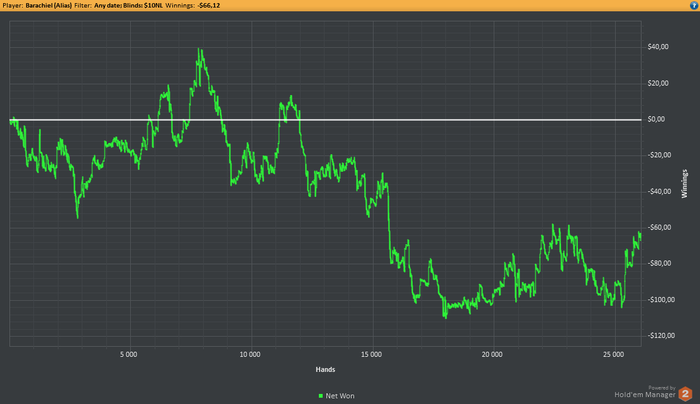Image resolution: width=700 pixels, height=404 pixels.
Task: Click the green Net Won legend swatch
Action: point(321,396)
